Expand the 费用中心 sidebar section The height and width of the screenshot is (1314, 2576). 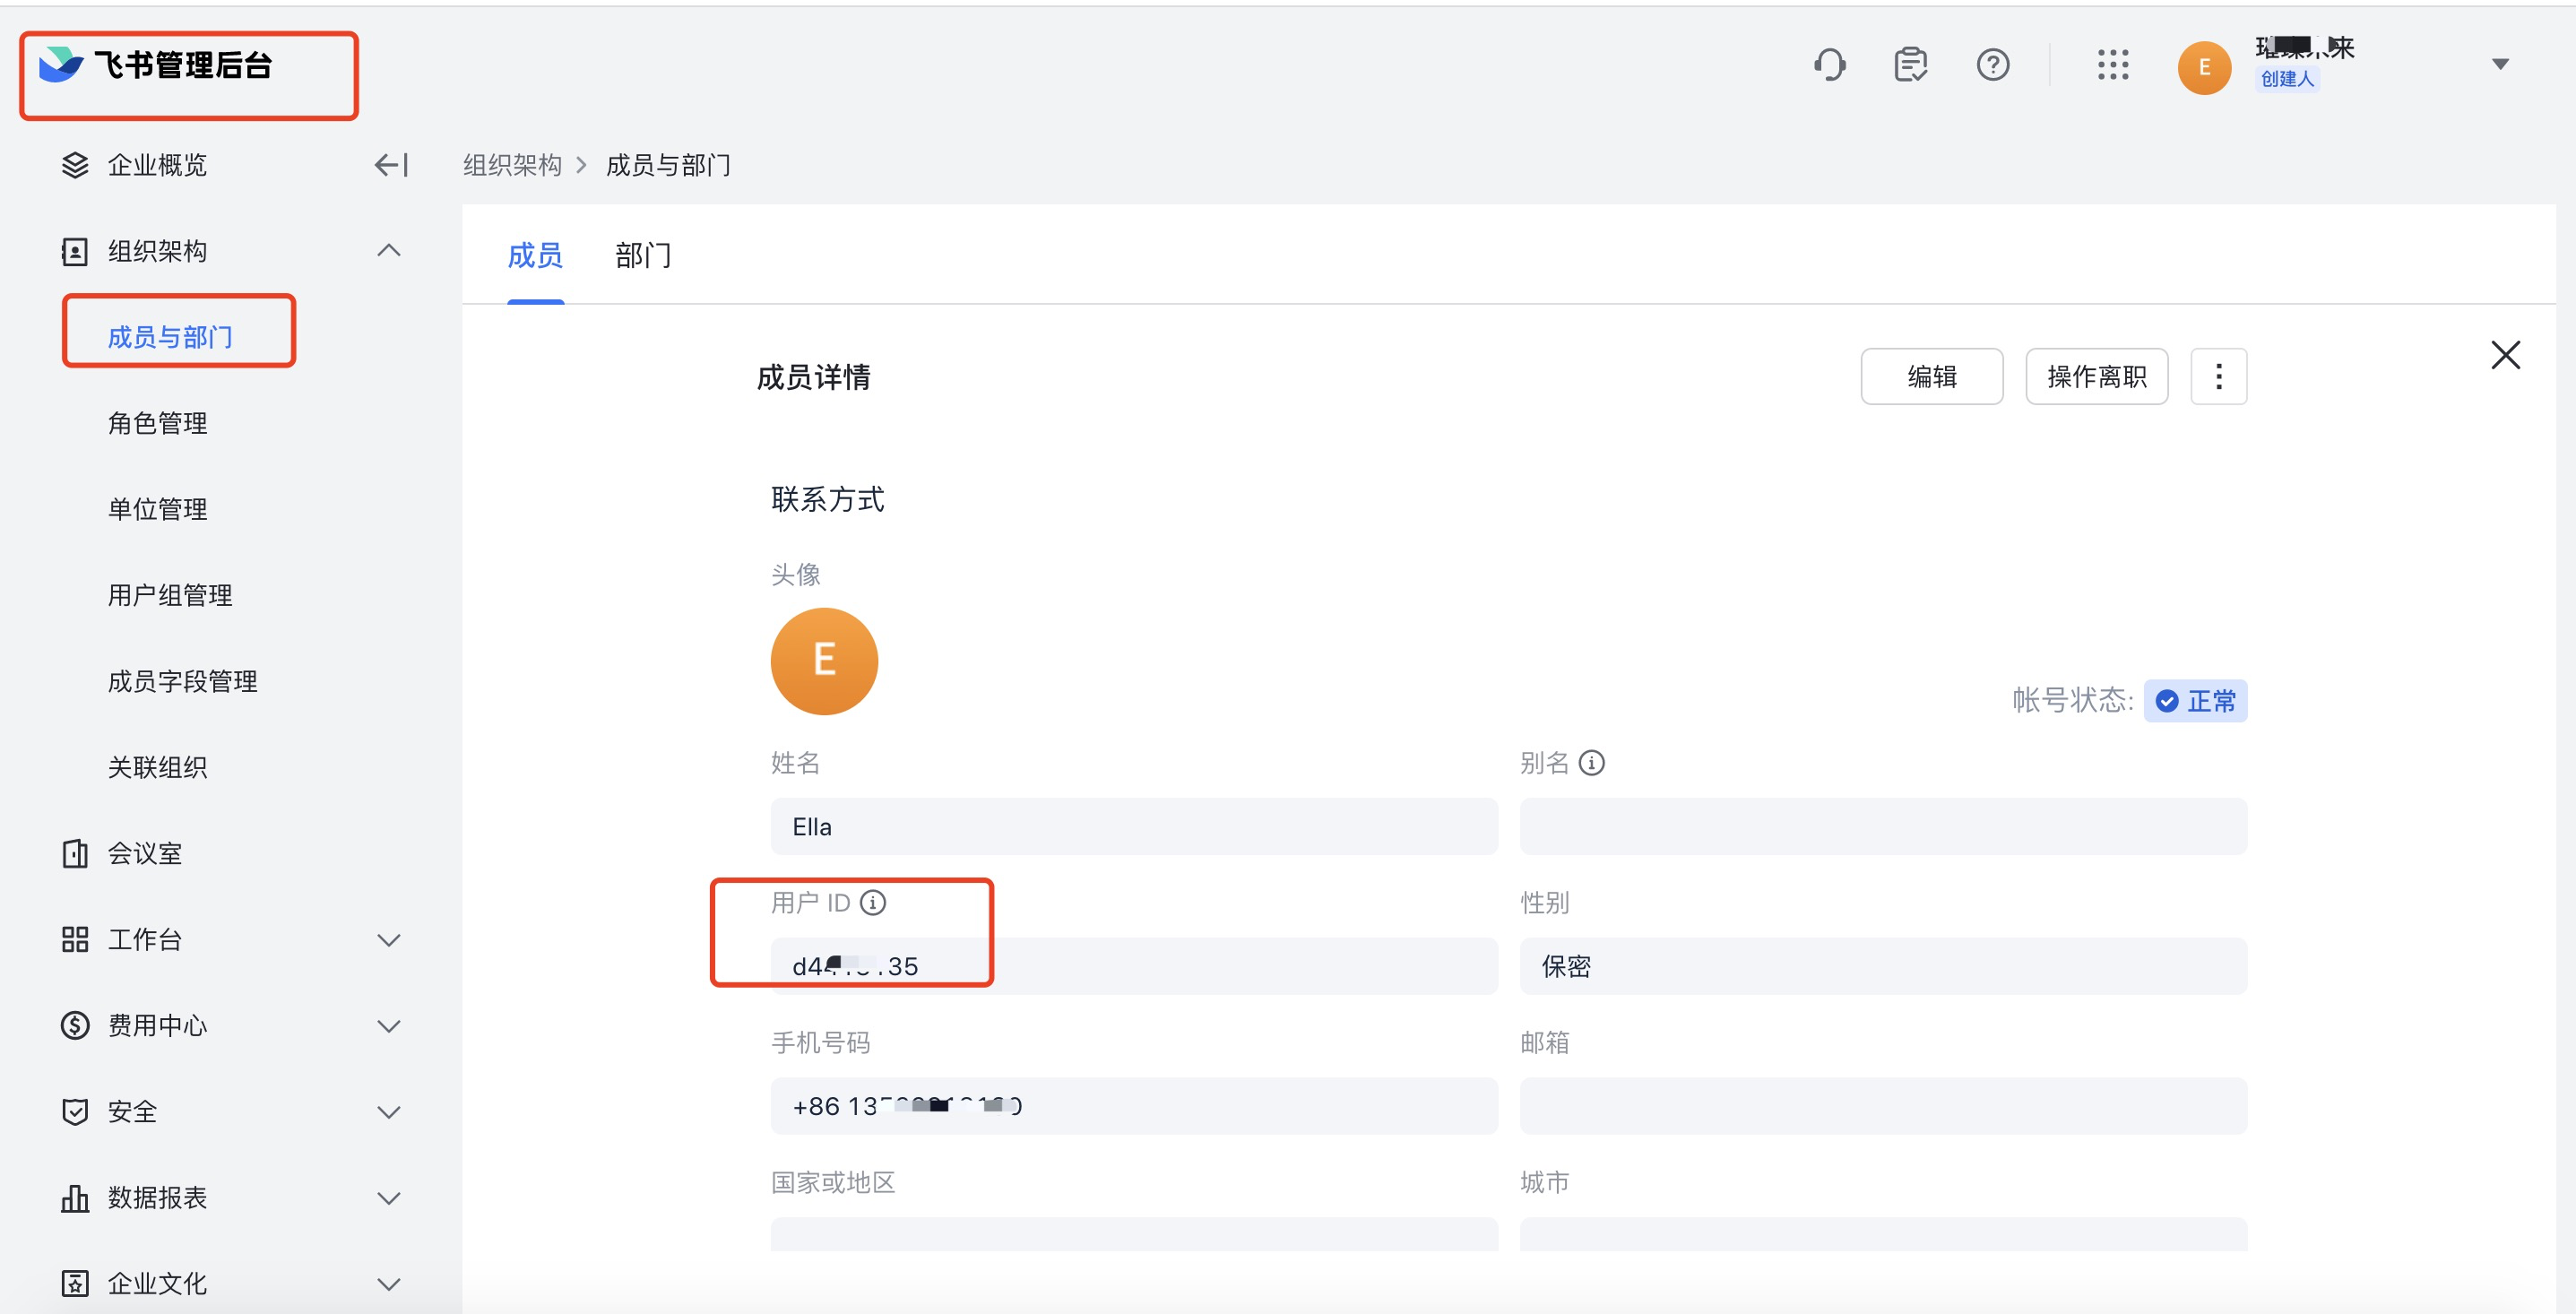tap(389, 1026)
